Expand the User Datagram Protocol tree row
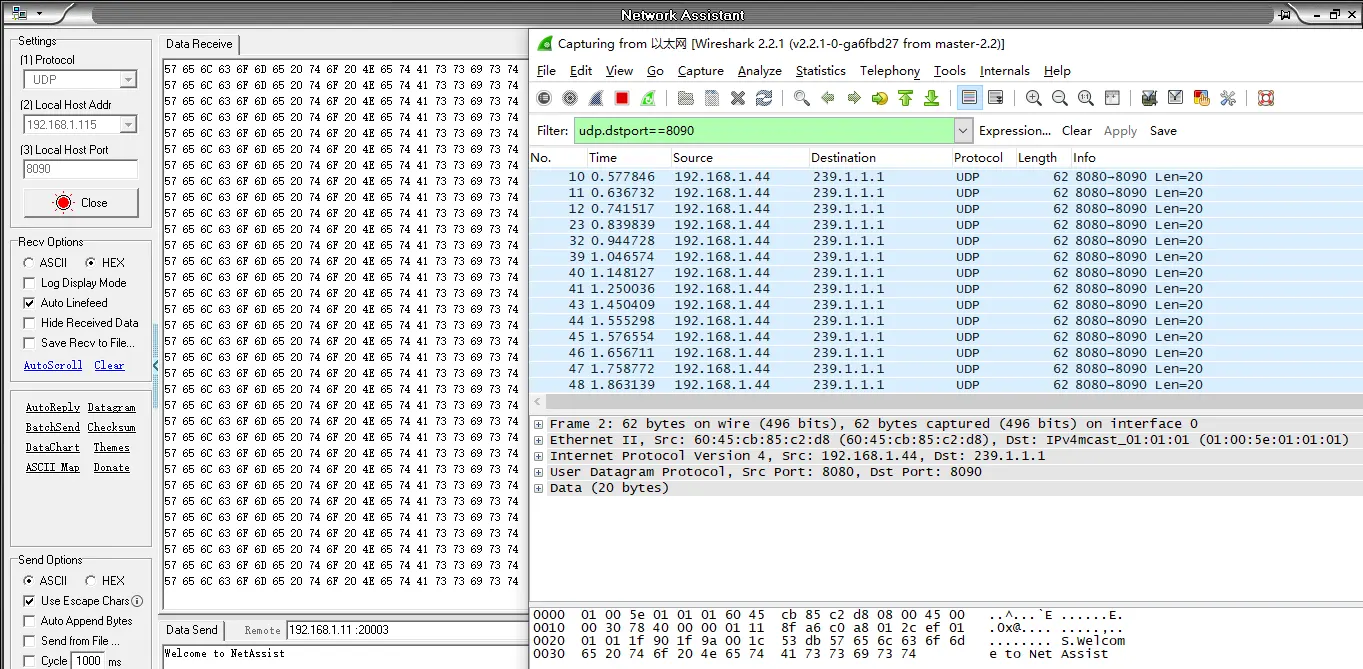The width and height of the screenshot is (1363, 669). [x=539, y=471]
